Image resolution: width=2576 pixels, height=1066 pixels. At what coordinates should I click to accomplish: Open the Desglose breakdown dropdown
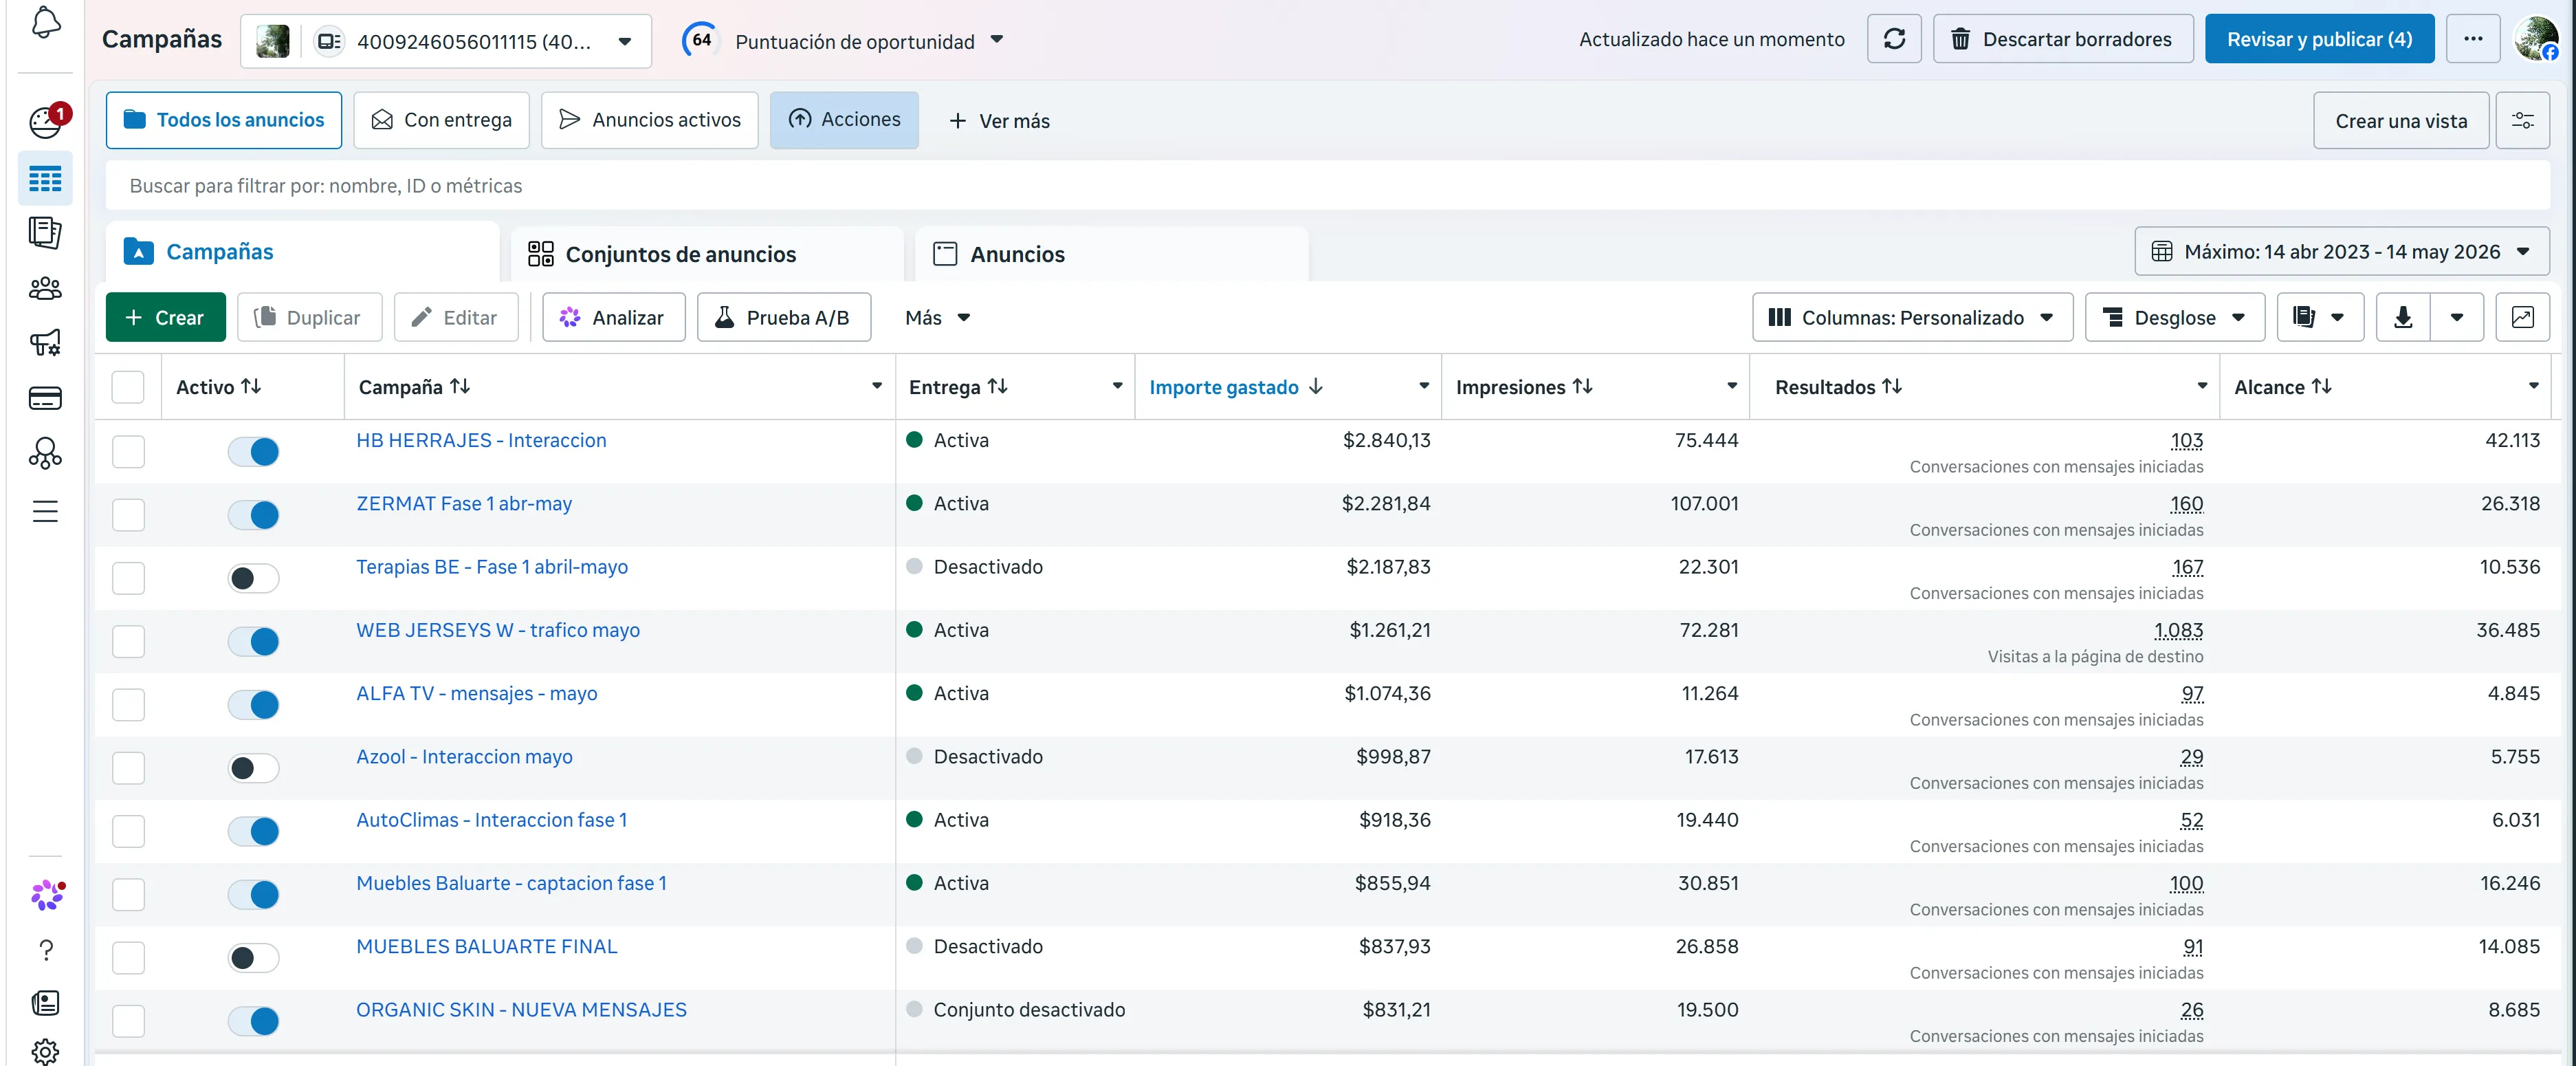click(x=2175, y=318)
